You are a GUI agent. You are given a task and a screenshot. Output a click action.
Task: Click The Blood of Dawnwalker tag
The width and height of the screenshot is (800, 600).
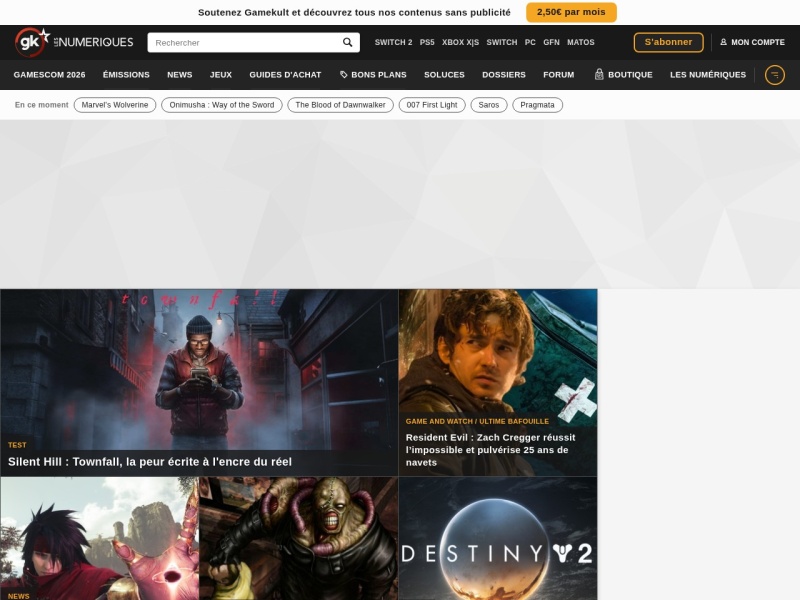tap(340, 105)
